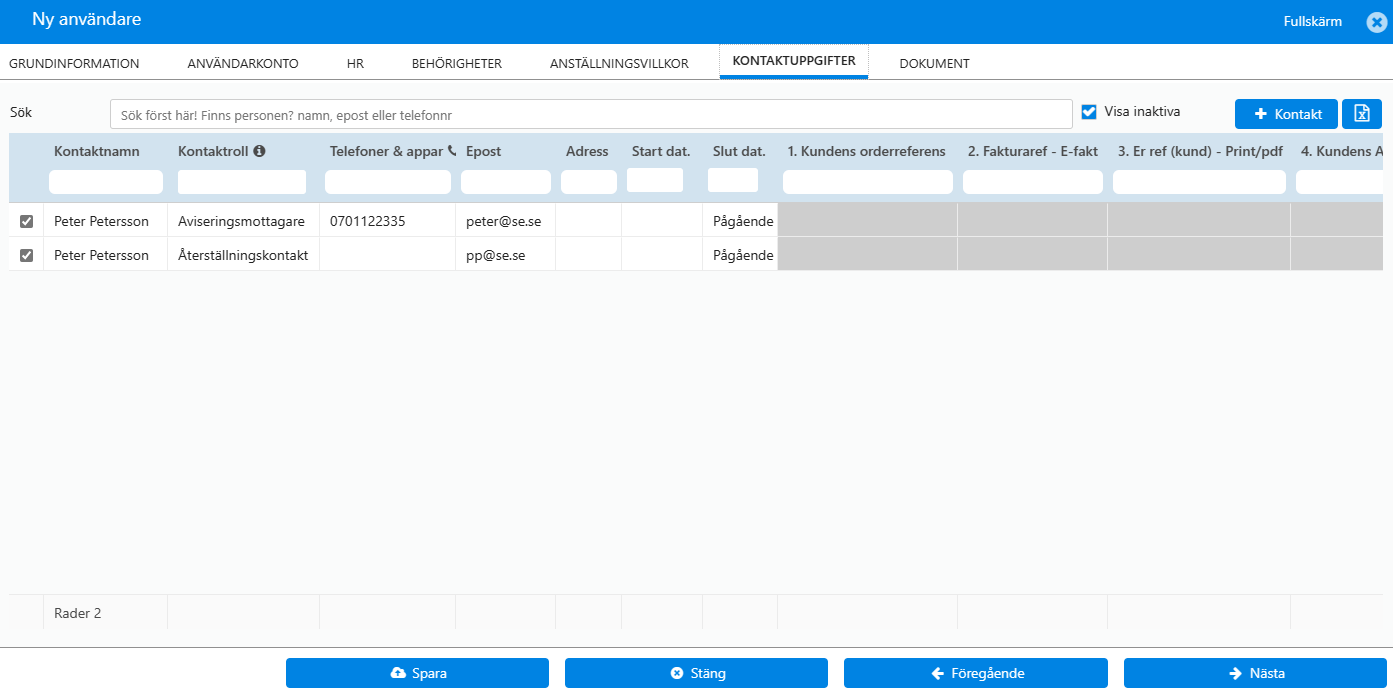The image size is (1393, 695).
Task: Click the Kontaktroll filter field
Action: click(242, 182)
